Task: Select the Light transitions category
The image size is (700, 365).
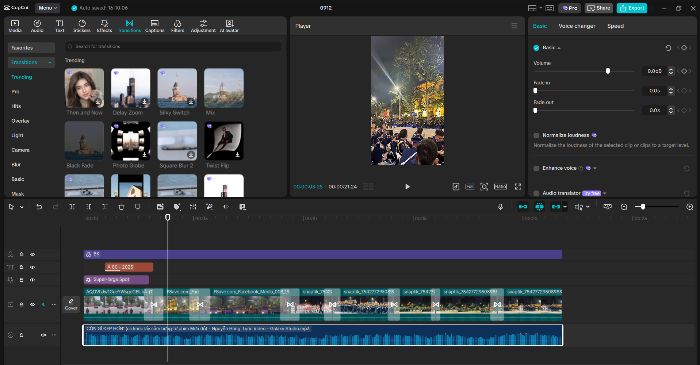Action: pyautogui.click(x=17, y=135)
